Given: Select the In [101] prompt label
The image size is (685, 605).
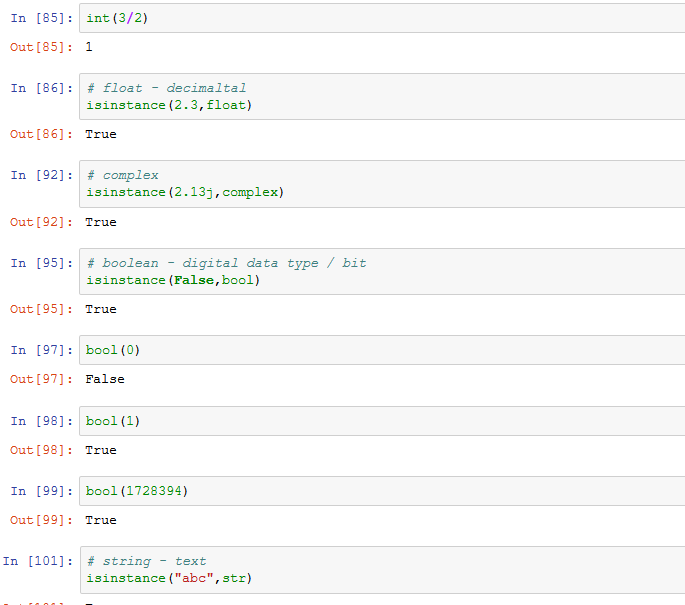Looking at the screenshot, I should pyautogui.click(x=38, y=561).
